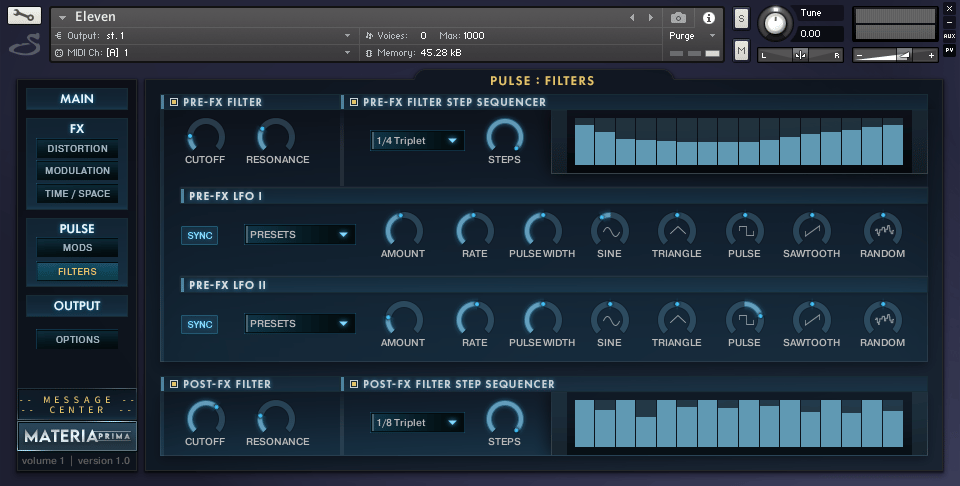This screenshot has height=486, width=960.
Task: Click LFO I Sine waveform knob
Action: (x=609, y=231)
